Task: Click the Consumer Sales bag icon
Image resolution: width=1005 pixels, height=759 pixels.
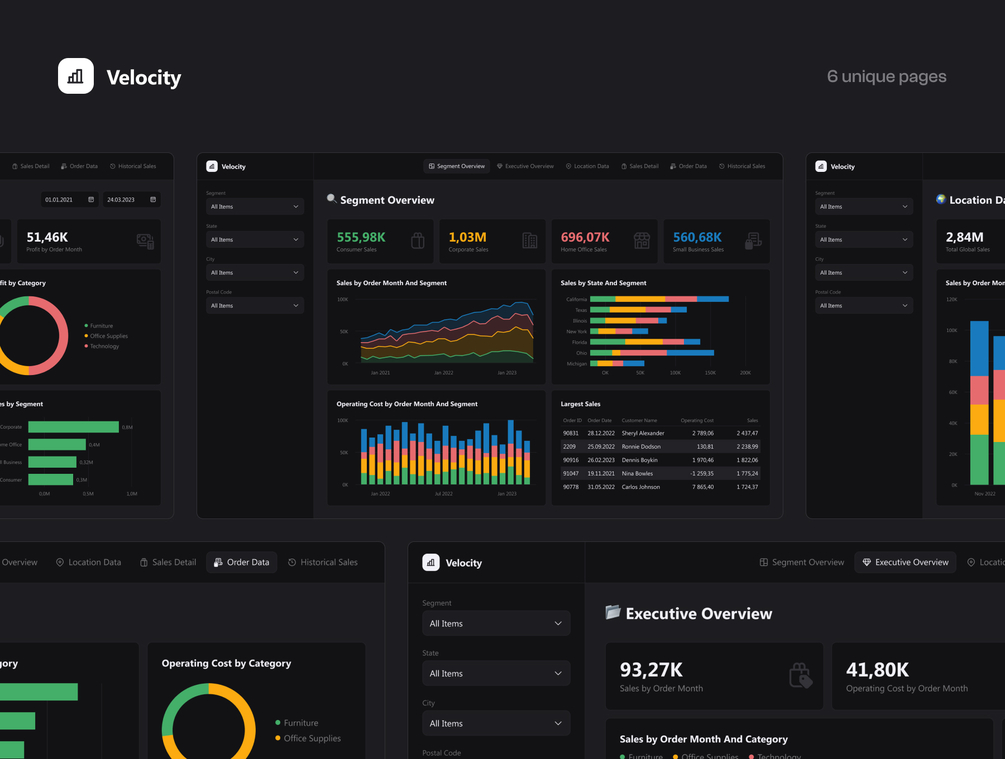Action: (417, 240)
